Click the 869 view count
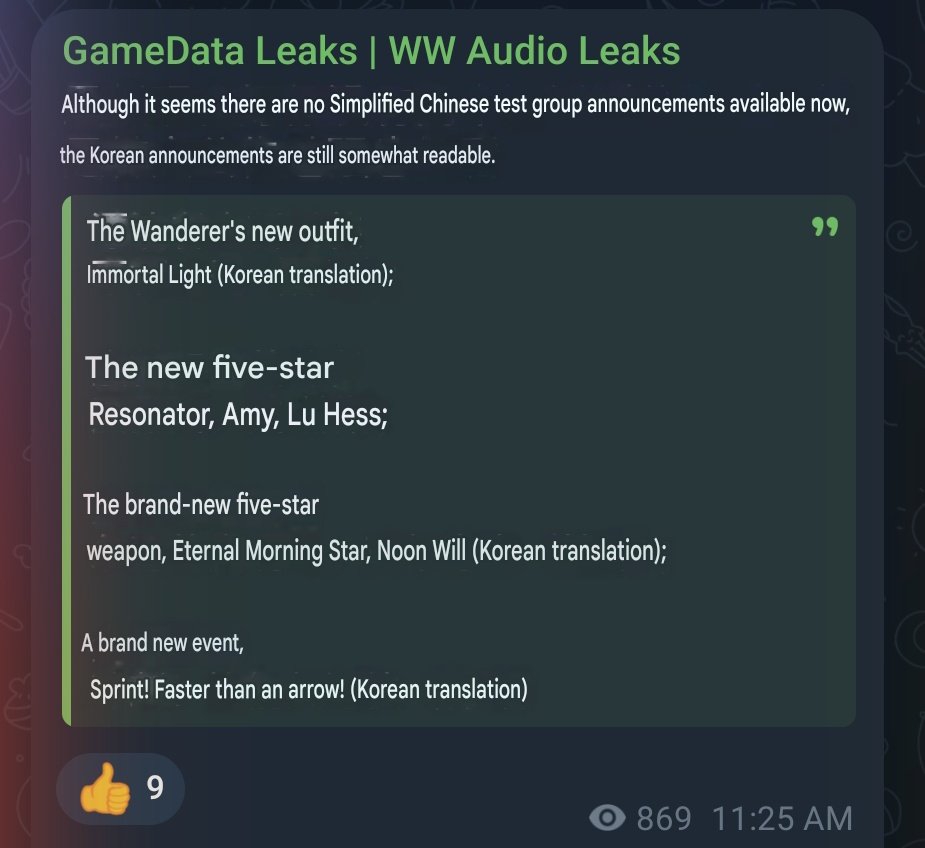 [664, 818]
